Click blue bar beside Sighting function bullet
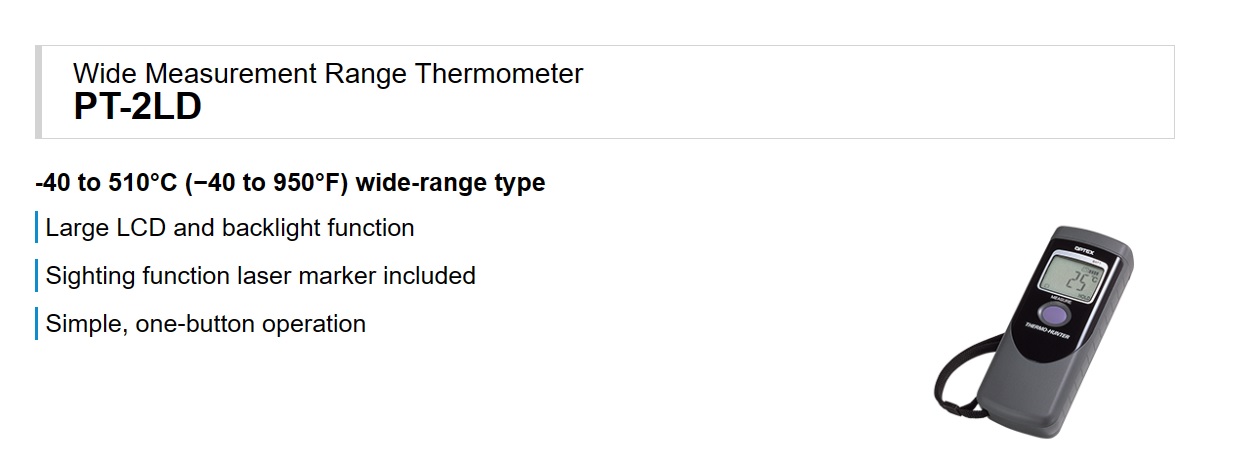The width and height of the screenshot is (1243, 458). [x=36, y=276]
